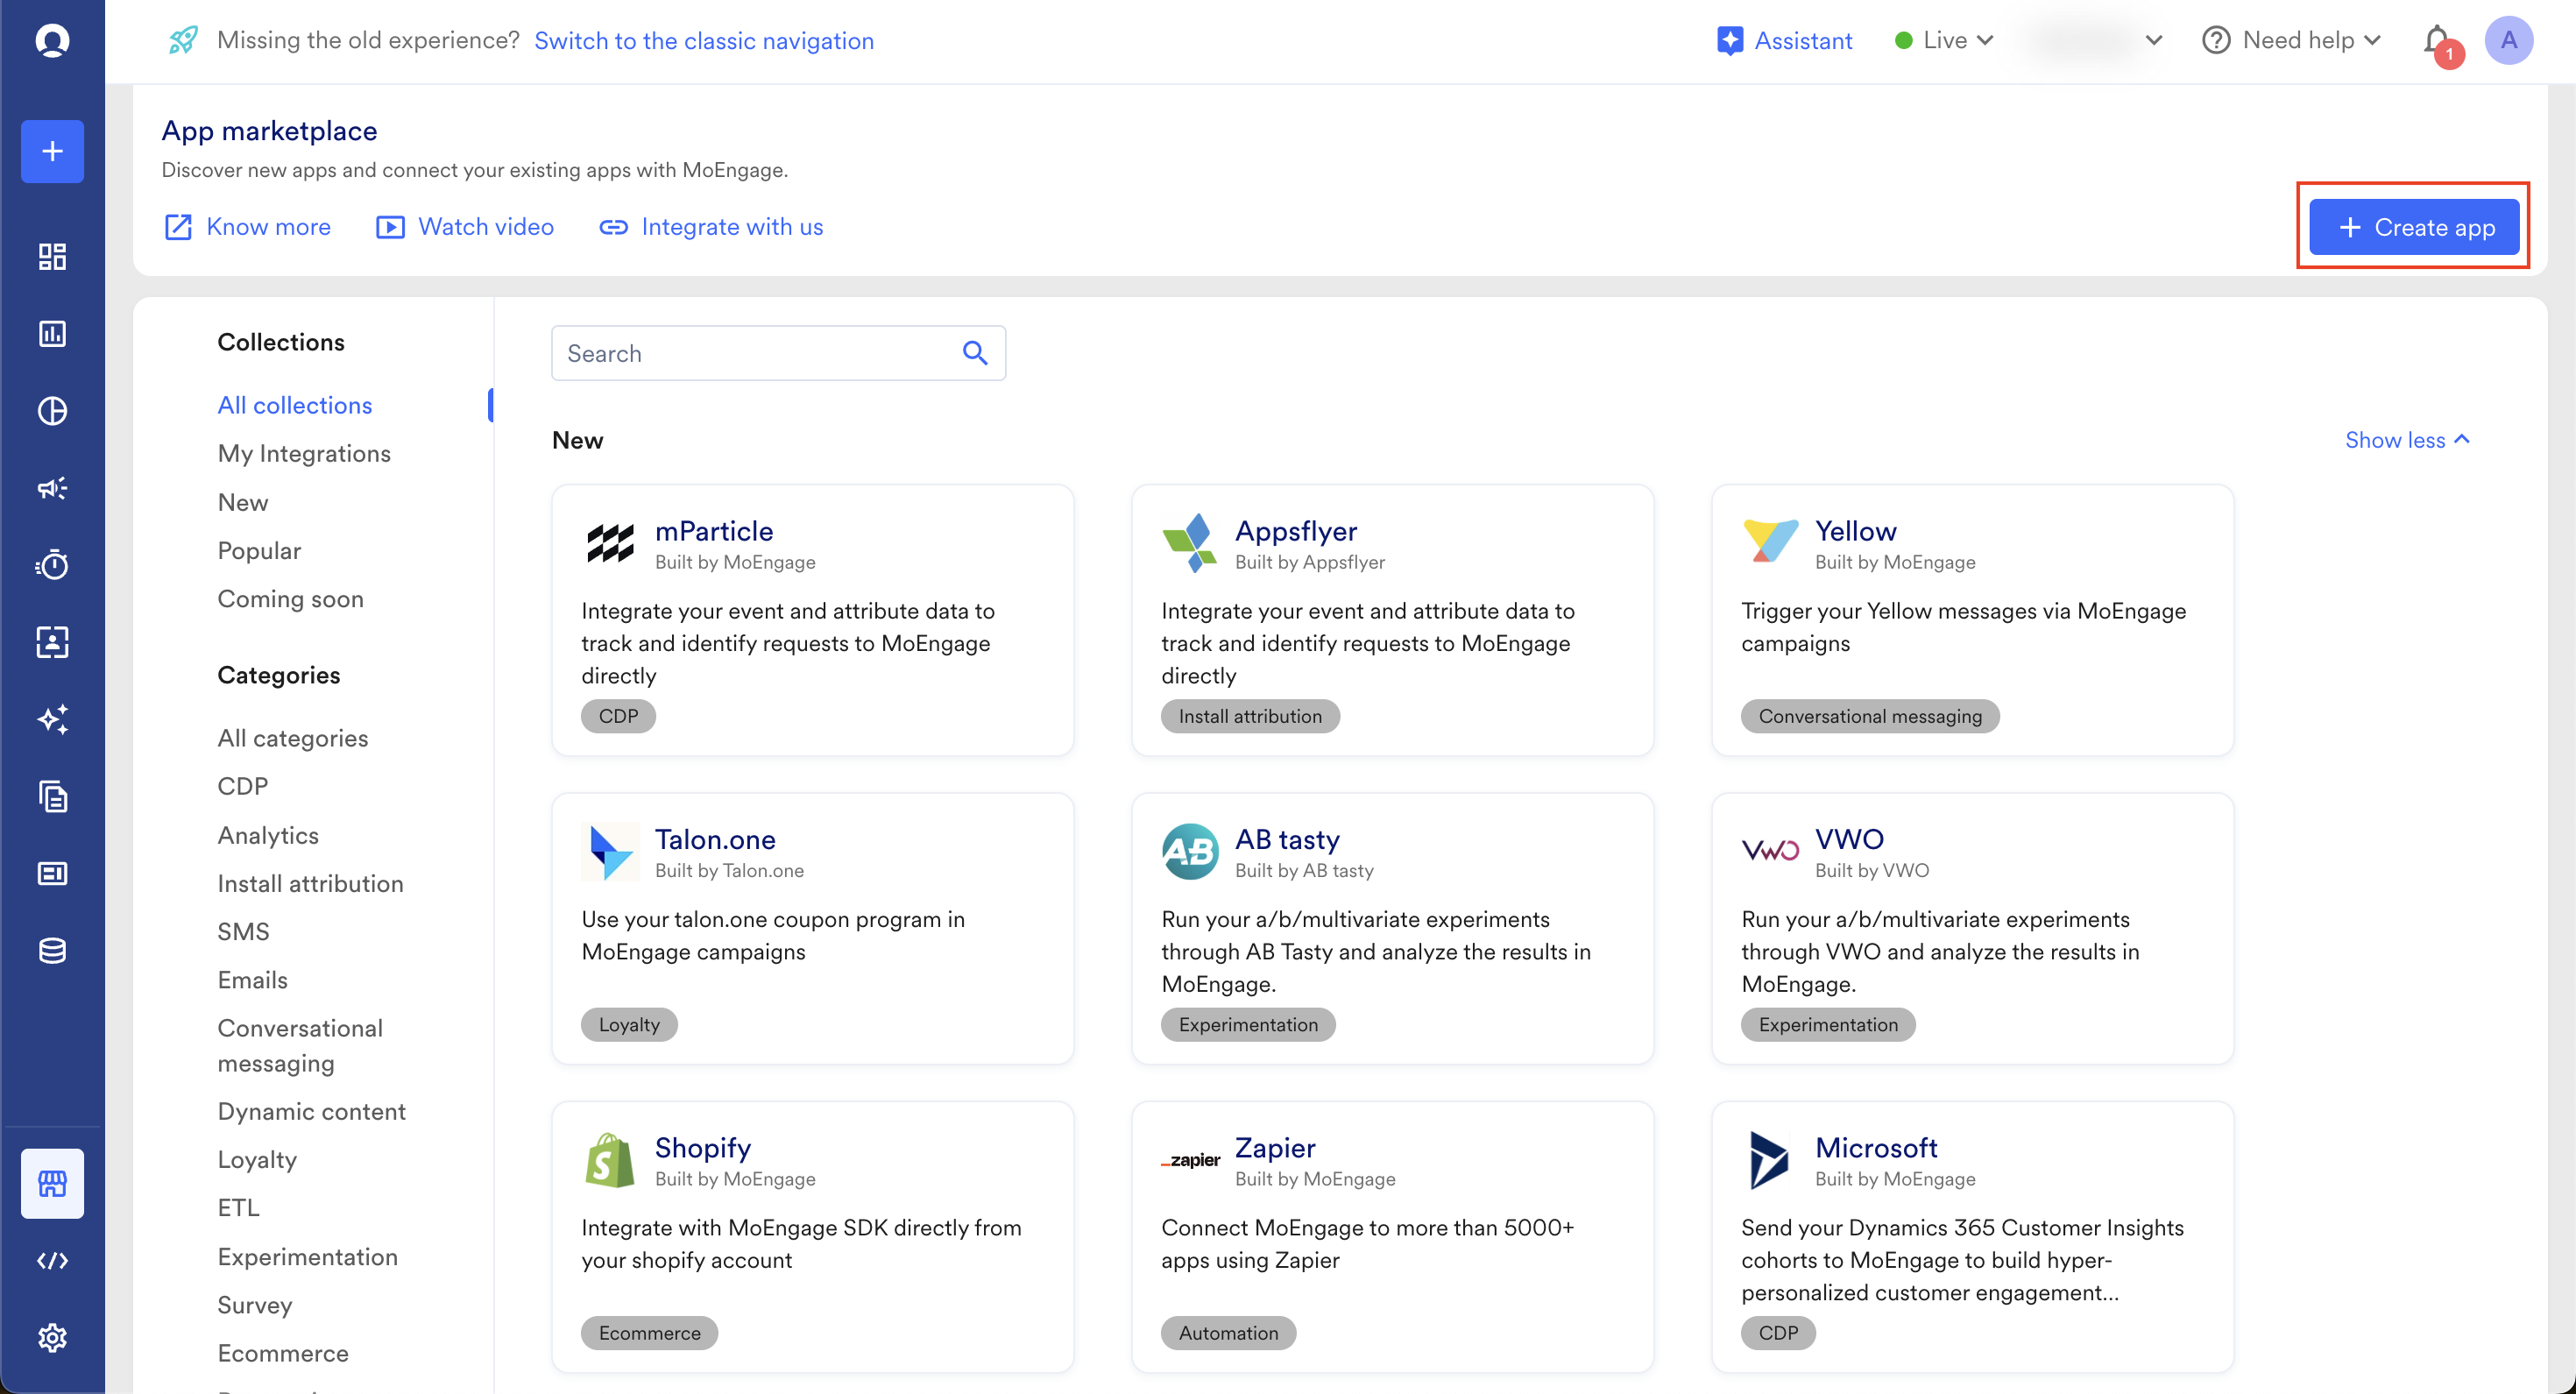Filter by the Dynamic content category
This screenshot has height=1394, width=2576.
coord(312,1111)
